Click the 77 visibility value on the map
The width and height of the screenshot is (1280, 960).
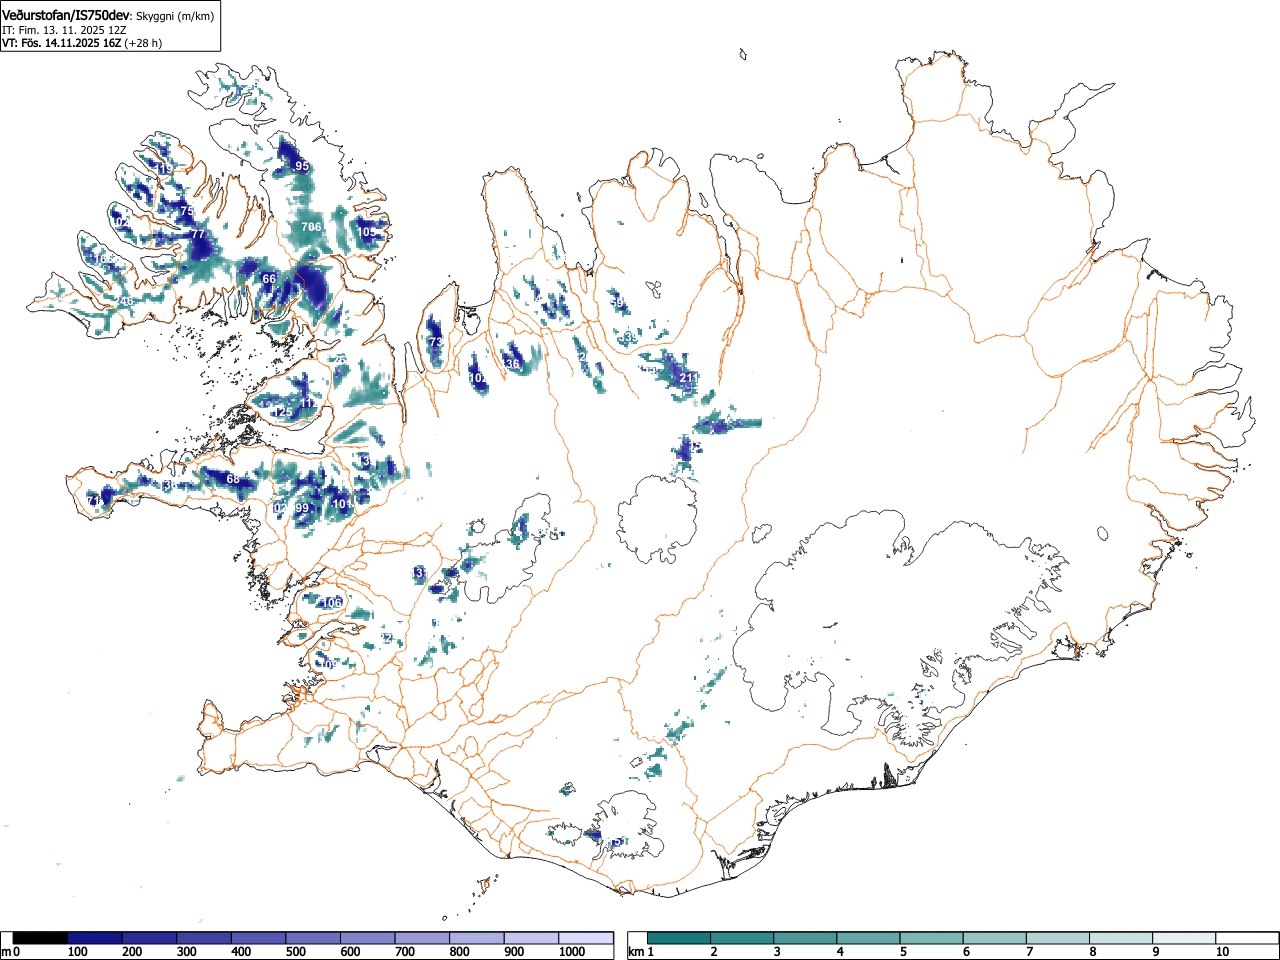[x=197, y=234]
